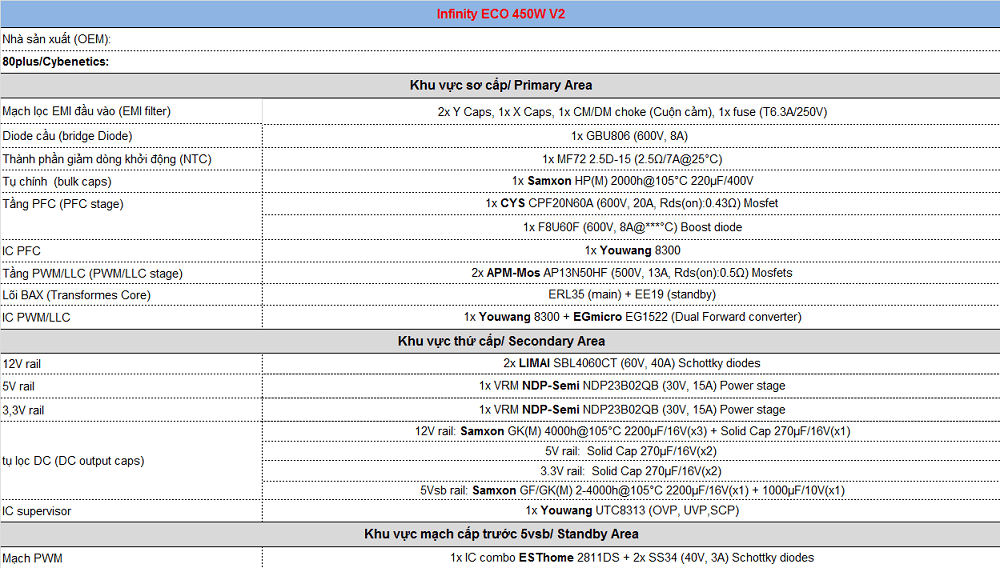The image size is (1000, 568).
Task: Click the 'Nhà sản xuất (OEM):' row
Action: pos(500,39)
